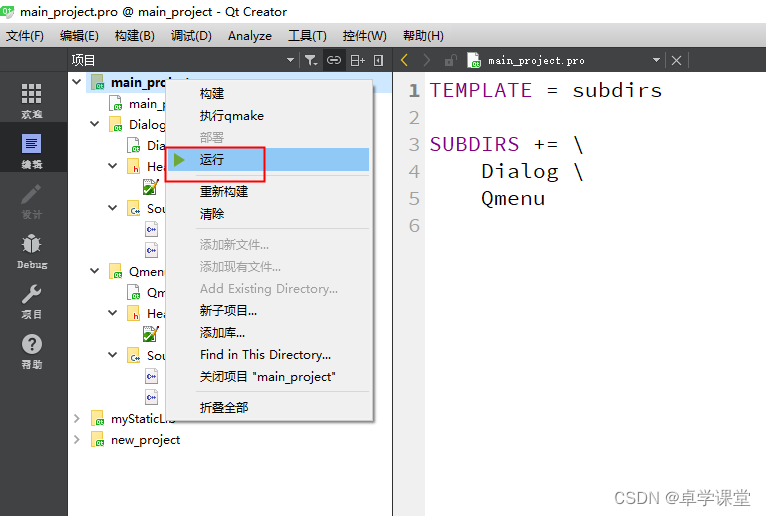Screen dimensions: 766x516
Task: Collapse Headers folder under Qmenu
Action: [x=112, y=313]
